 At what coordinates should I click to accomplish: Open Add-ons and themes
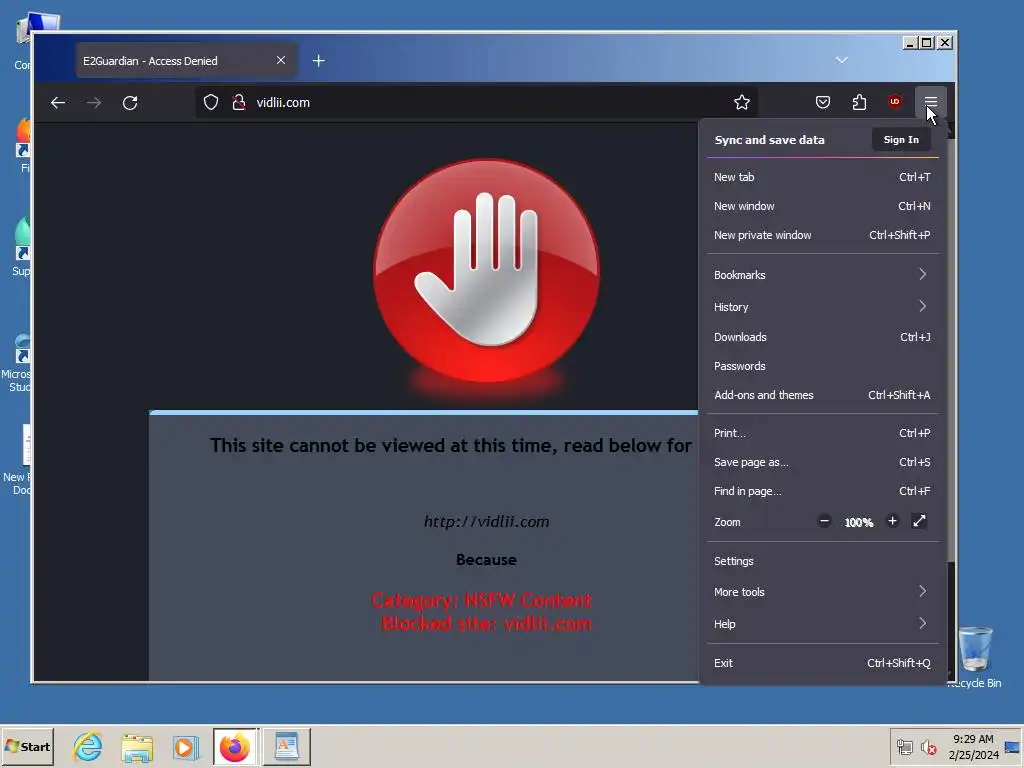coord(822,395)
